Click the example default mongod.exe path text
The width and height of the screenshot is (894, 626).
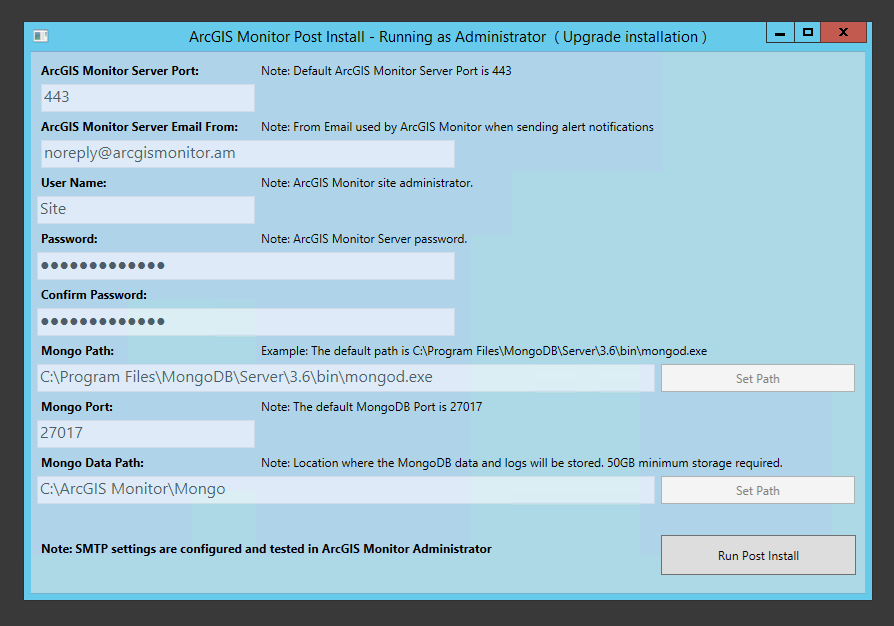[484, 351]
